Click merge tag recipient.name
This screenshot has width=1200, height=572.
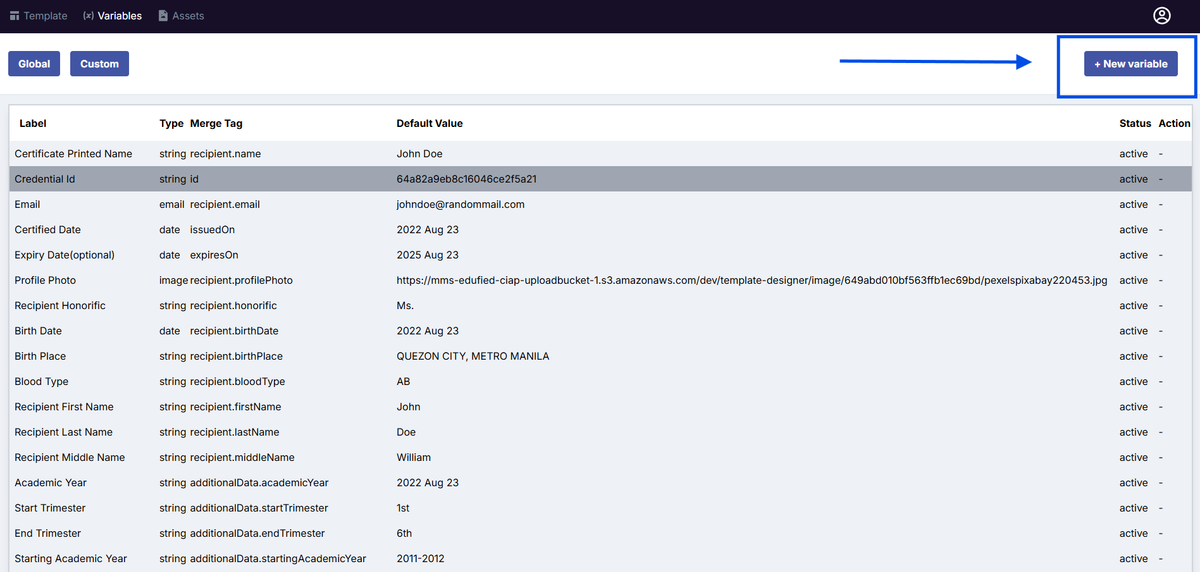point(225,154)
